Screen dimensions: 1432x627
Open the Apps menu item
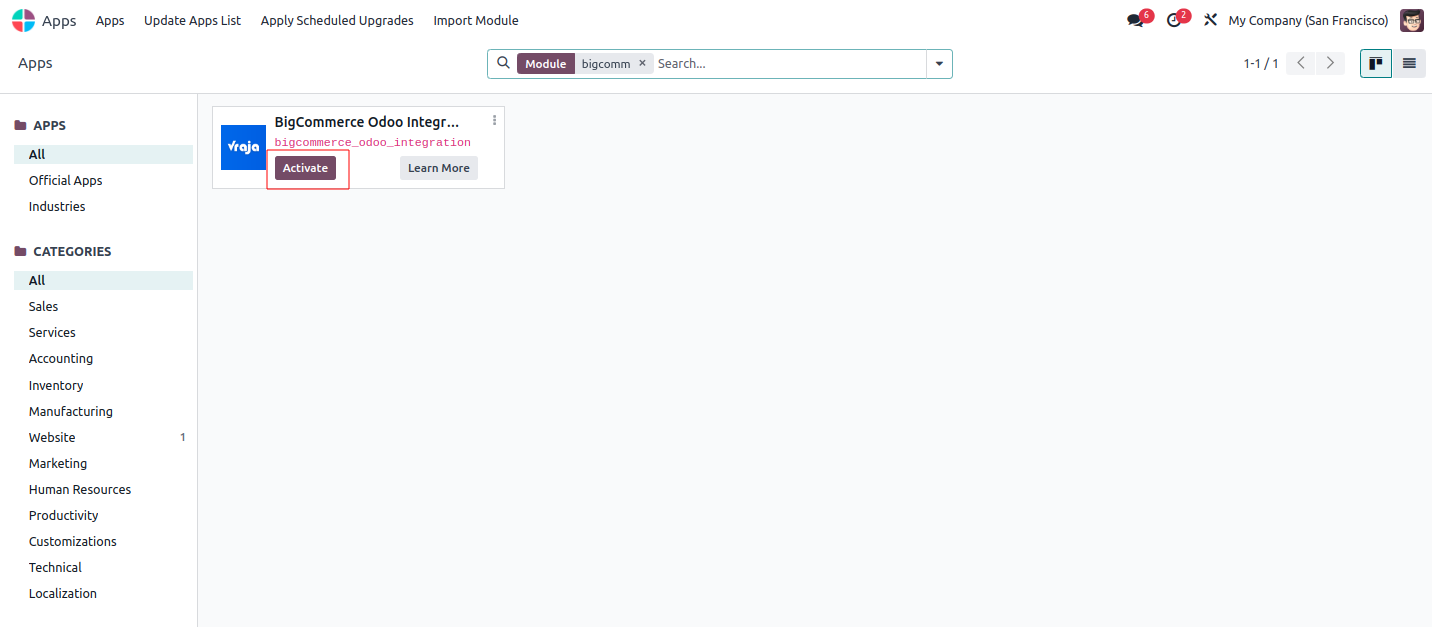[110, 20]
